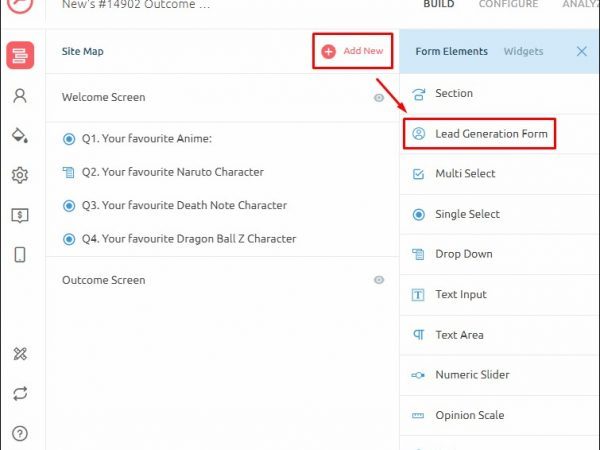
Task: Open the mobile preview sidebar icon
Action: (20, 255)
